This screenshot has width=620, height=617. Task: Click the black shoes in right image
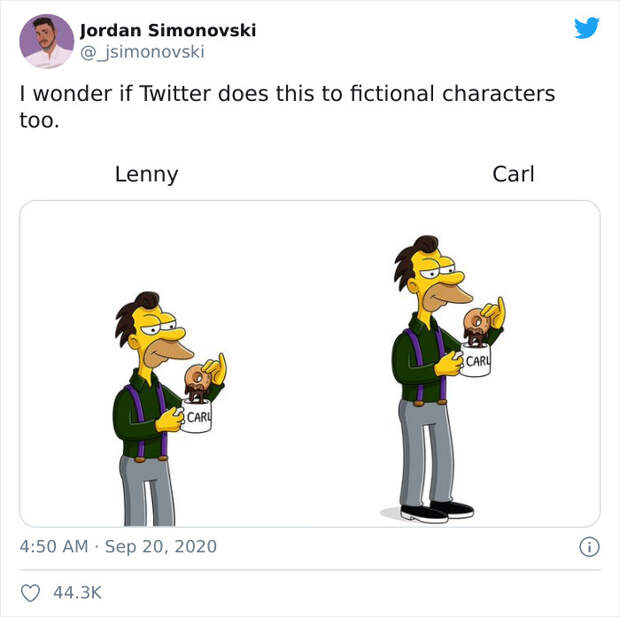click(x=437, y=511)
